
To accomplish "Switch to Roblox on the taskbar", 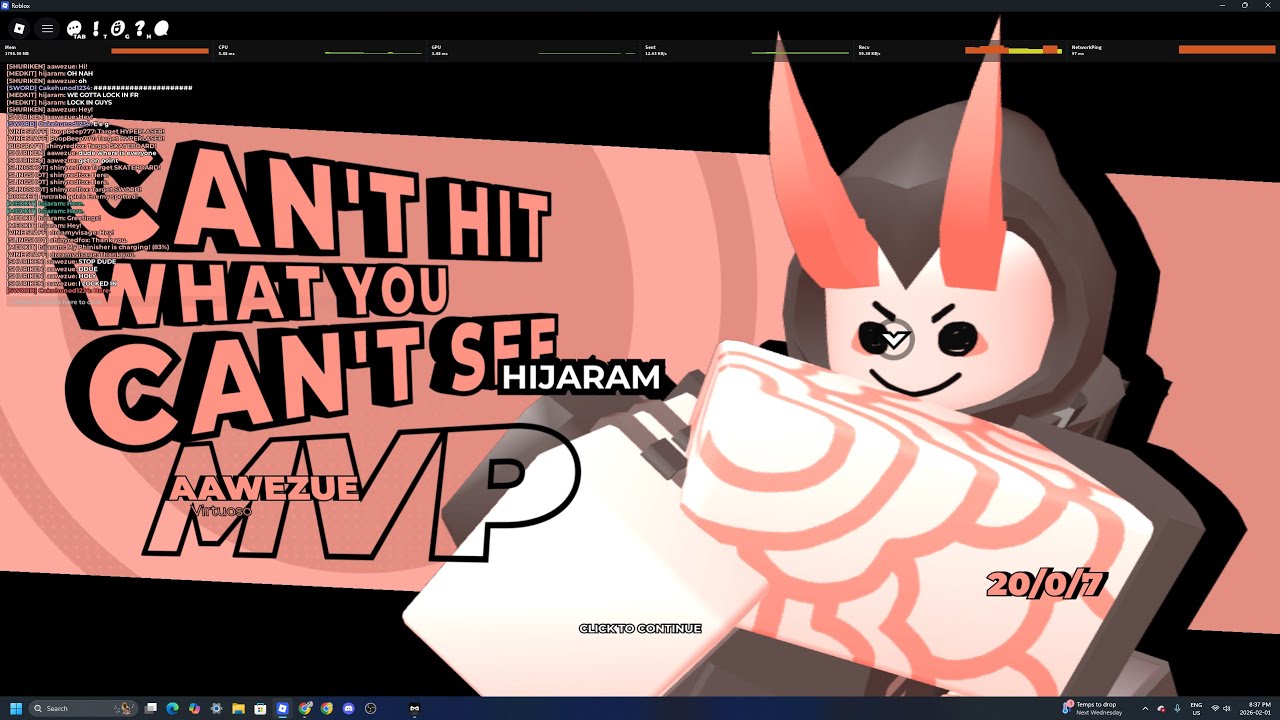I will pos(282,708).
